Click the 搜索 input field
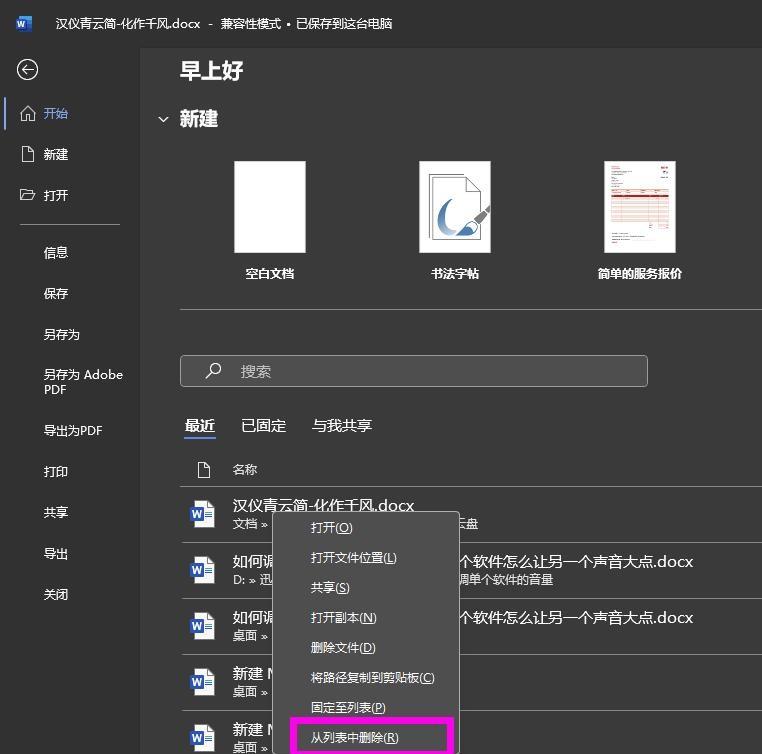The image size is (762, 754). click(414, 371)
